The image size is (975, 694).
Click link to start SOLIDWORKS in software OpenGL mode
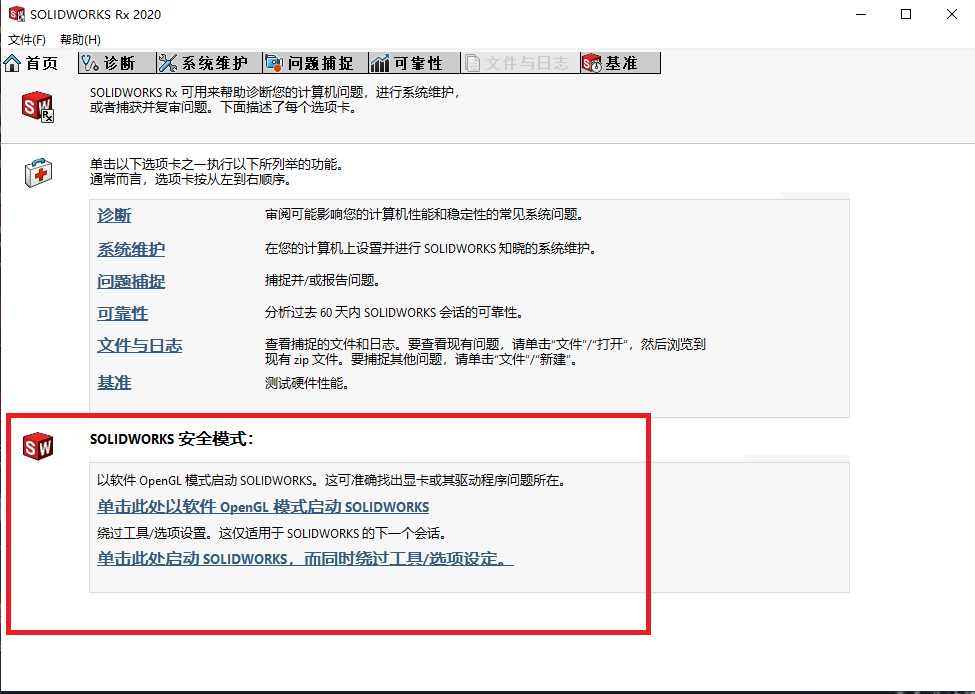pyautogui.click(x=263, y=507)
